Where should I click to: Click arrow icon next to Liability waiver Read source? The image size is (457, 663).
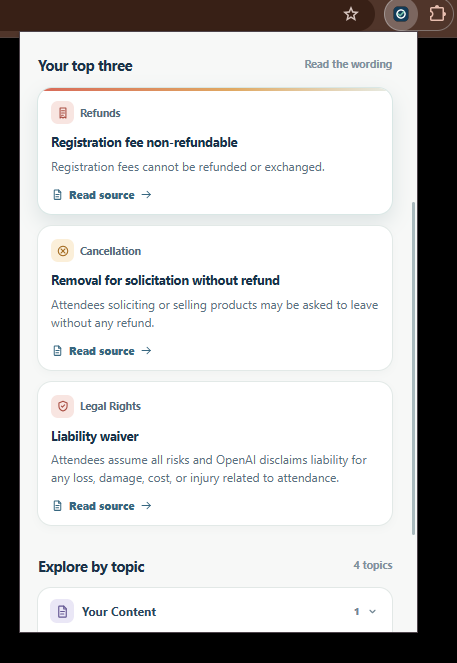(146, 506)
